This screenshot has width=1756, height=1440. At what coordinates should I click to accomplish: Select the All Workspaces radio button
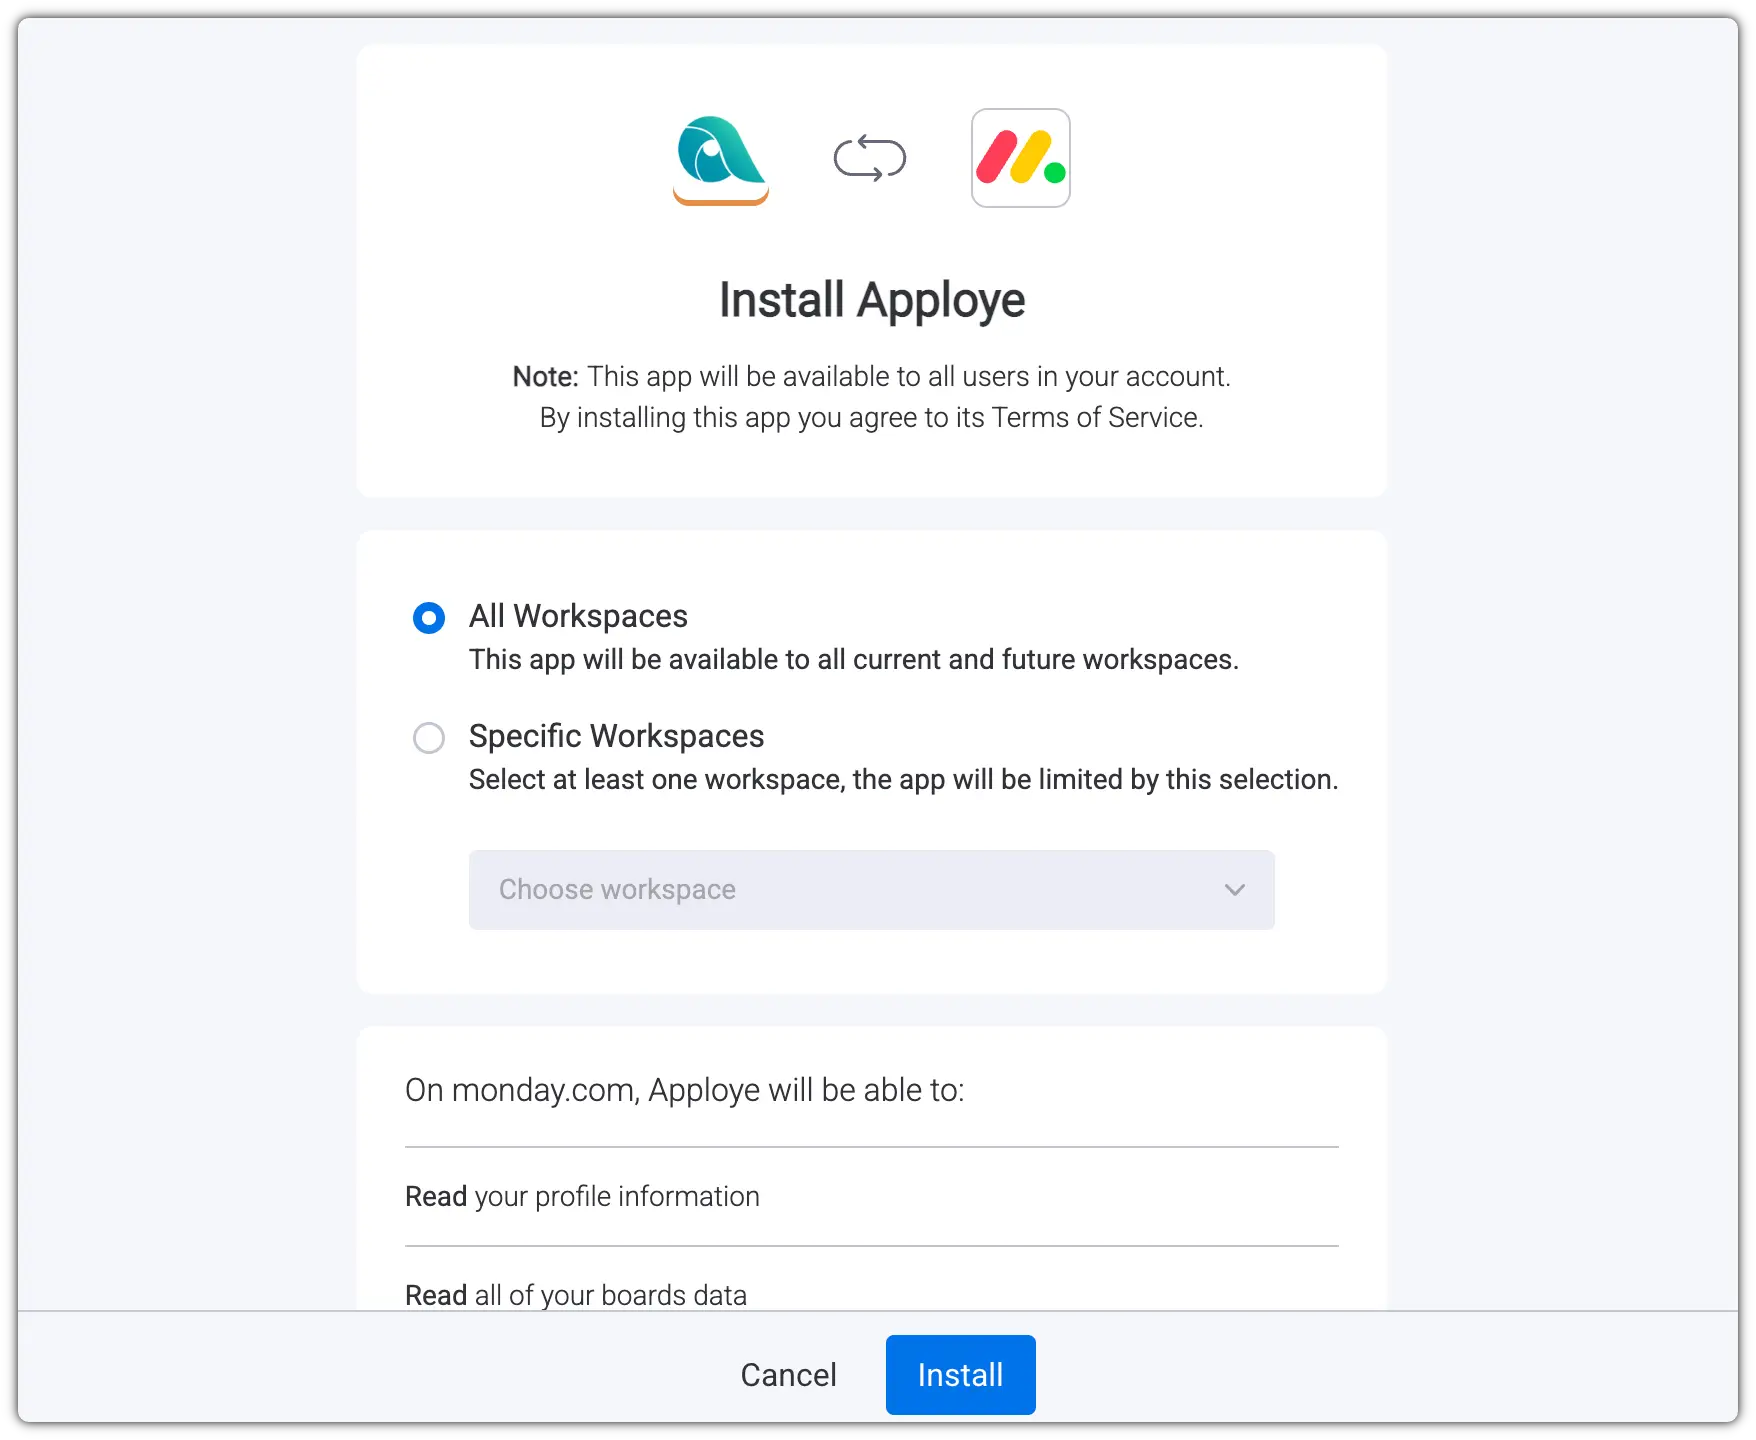tap(429, 618)
